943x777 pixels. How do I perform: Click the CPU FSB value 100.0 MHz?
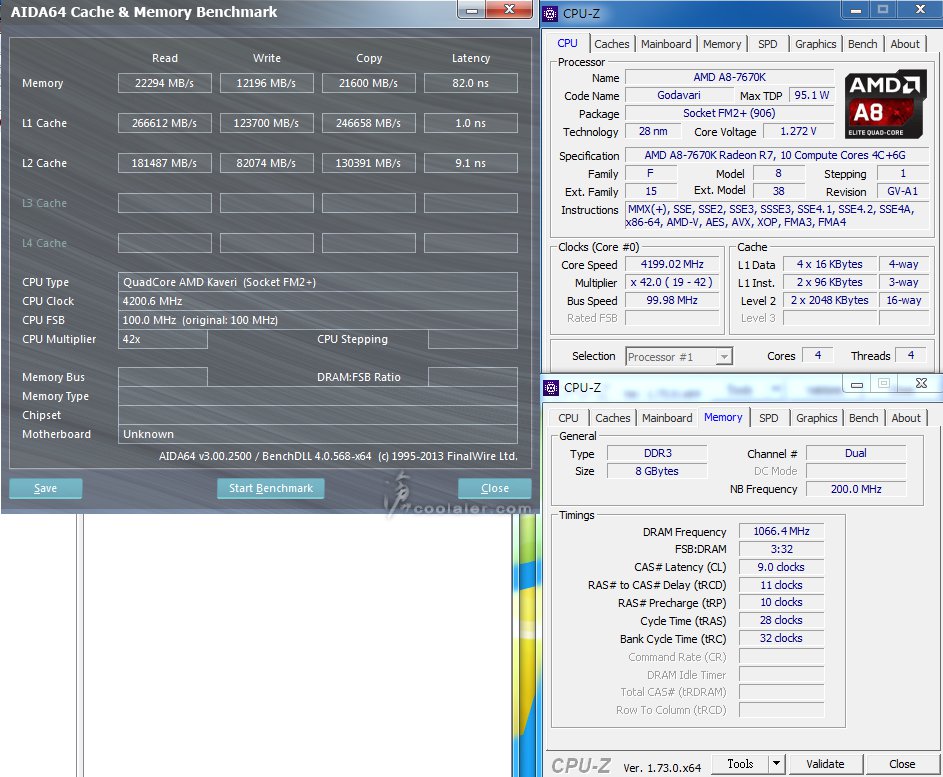pos(318,320)
